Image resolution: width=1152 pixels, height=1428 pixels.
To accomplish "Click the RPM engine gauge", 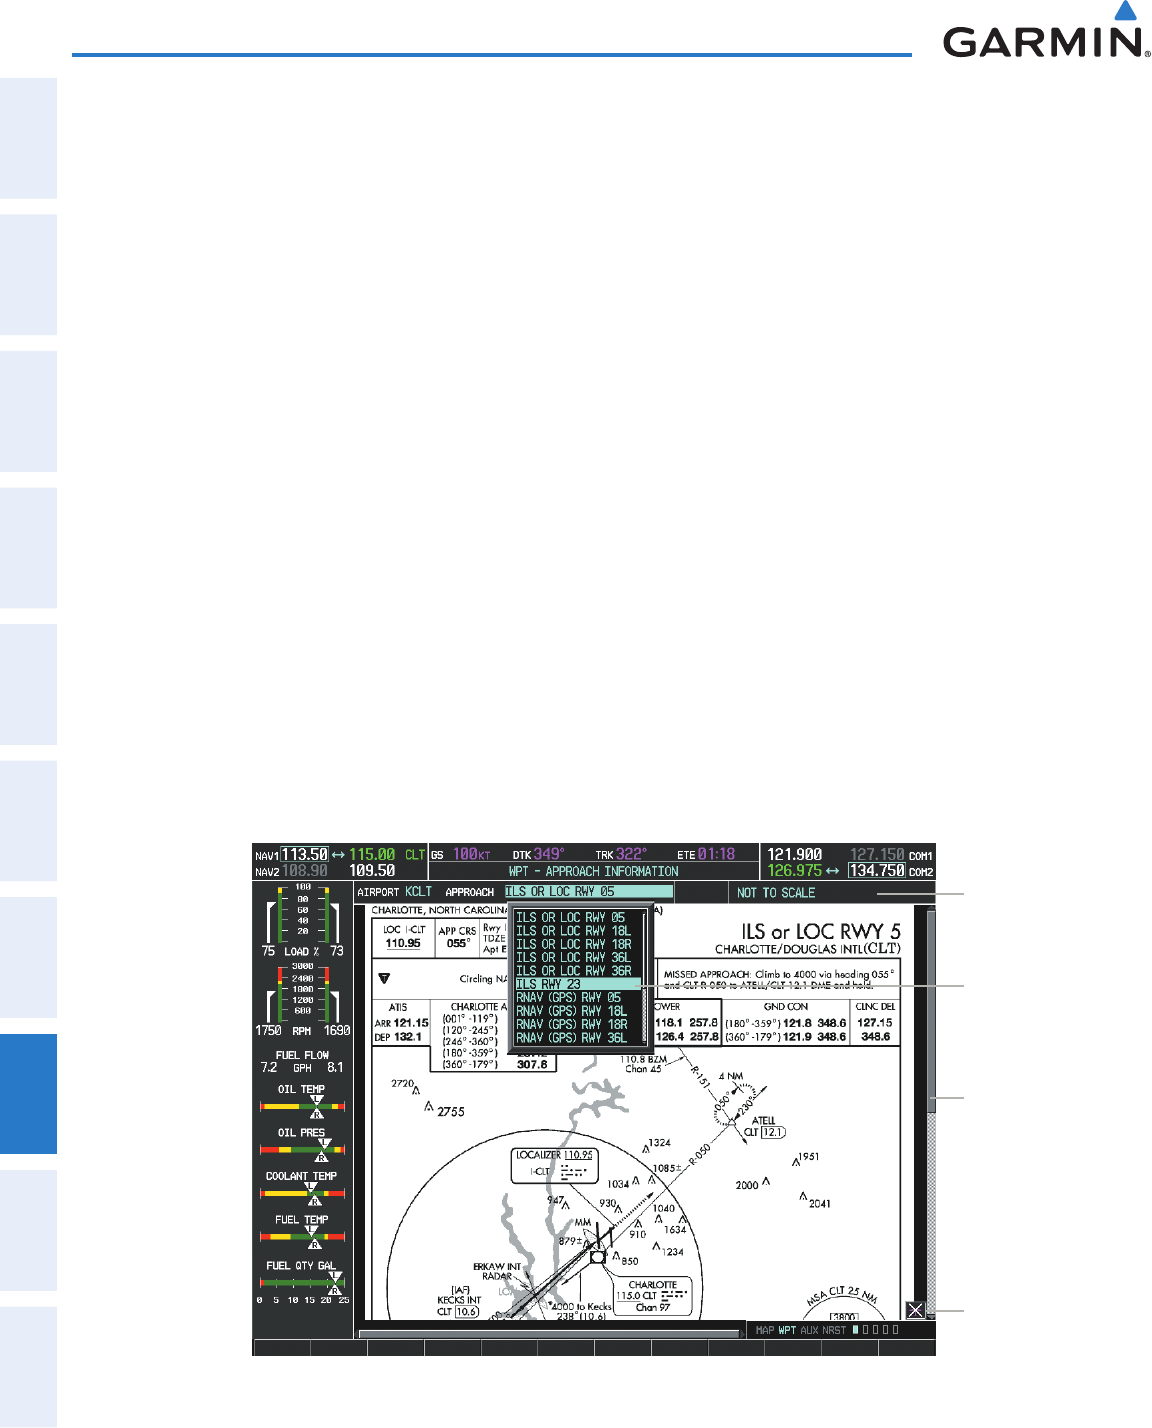I will point(303,1000).
